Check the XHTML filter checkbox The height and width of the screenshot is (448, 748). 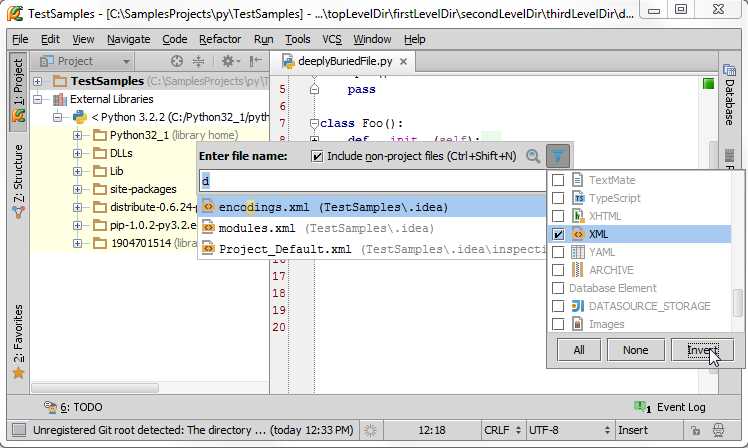pos(558,216)
